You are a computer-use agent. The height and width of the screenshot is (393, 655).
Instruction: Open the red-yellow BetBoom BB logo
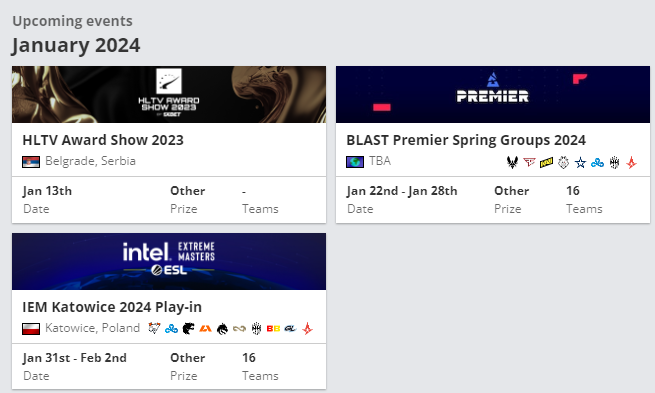(273, 329)
